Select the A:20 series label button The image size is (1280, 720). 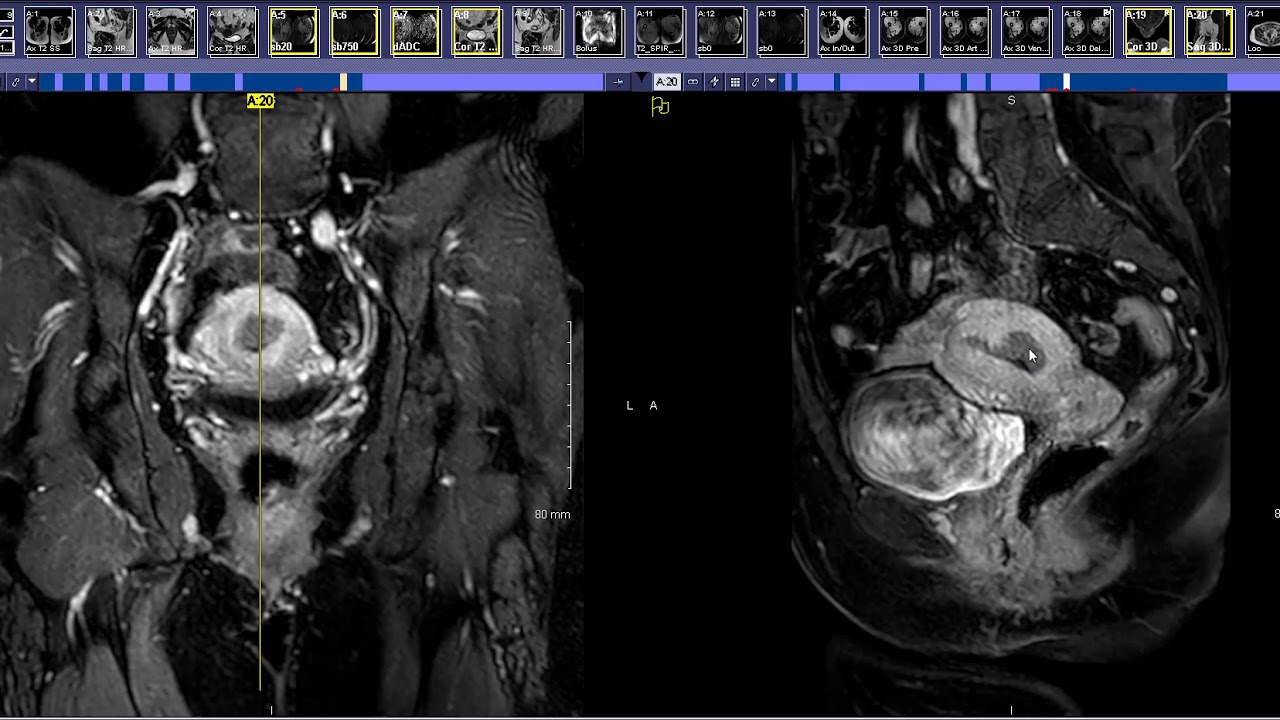667,82
